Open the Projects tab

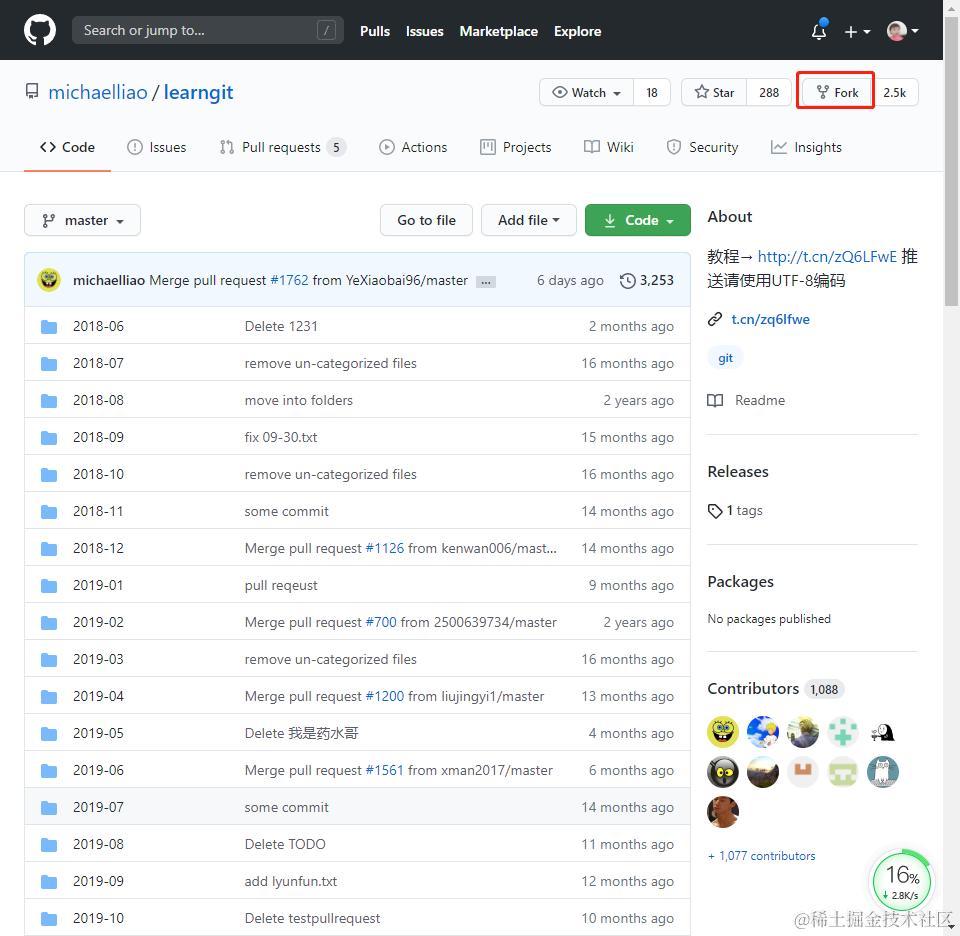pos(516,148)
